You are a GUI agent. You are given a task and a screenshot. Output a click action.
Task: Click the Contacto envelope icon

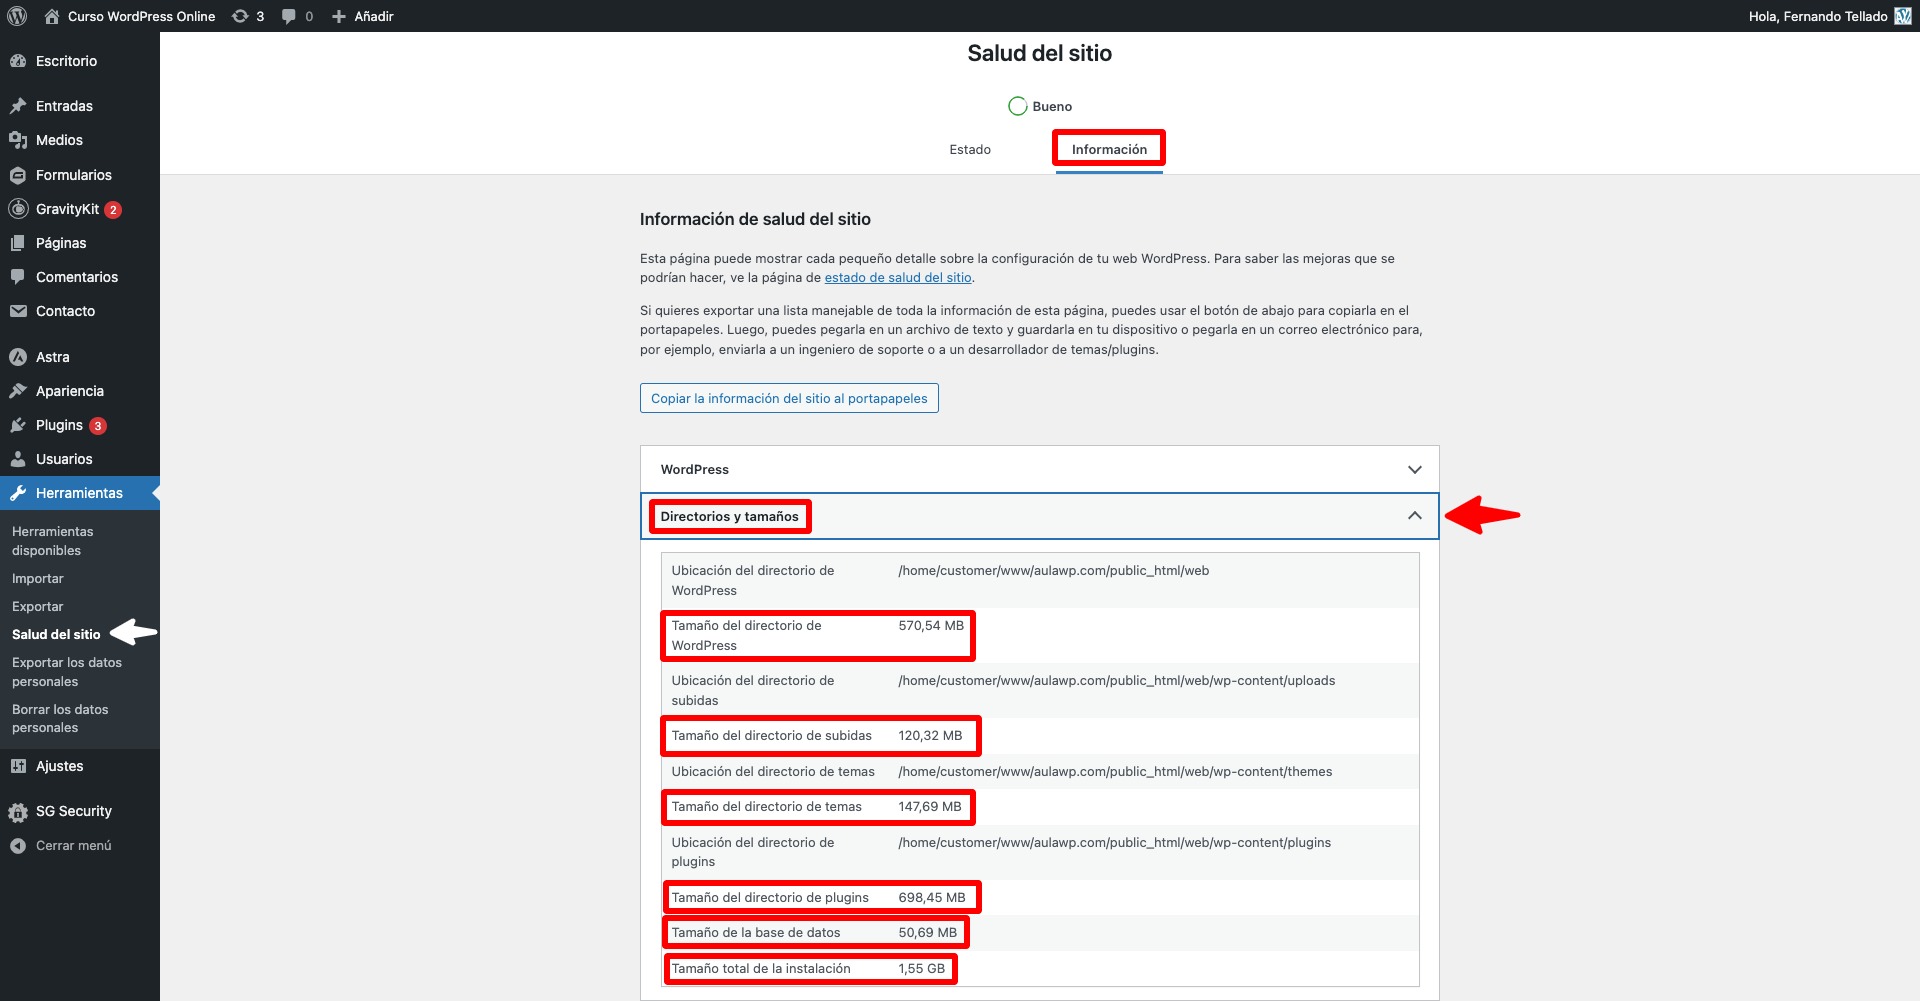tap(18, 311)
